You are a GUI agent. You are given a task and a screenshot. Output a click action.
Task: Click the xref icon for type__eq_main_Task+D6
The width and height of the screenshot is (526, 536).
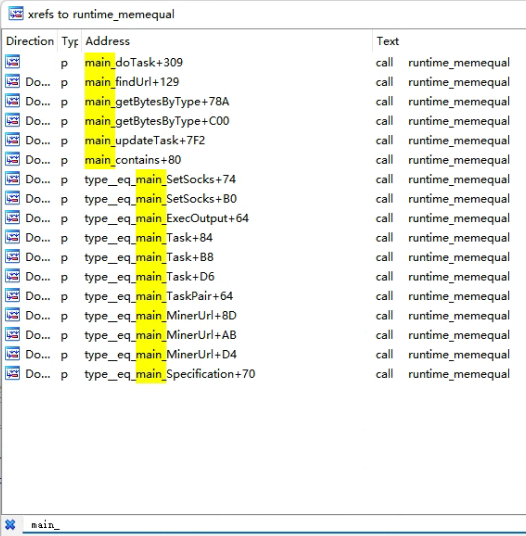[x=12, y=276]
